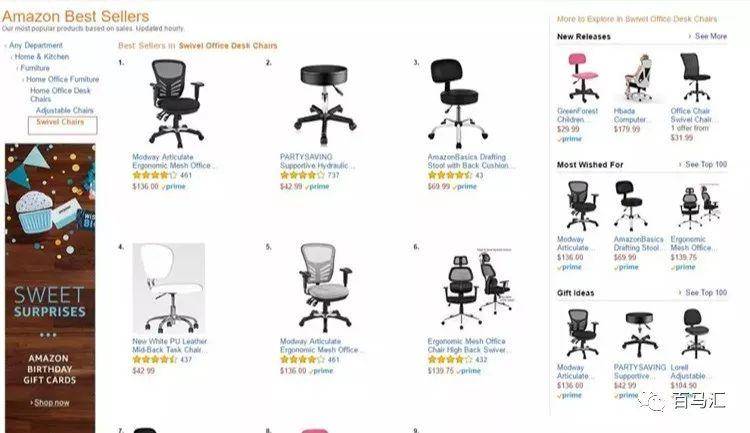The height and width of the screenshot is (433, 750).
Task: Click Shop now on birthday gift cards banner
Action: pyautogui.click(x=52, y=403)
